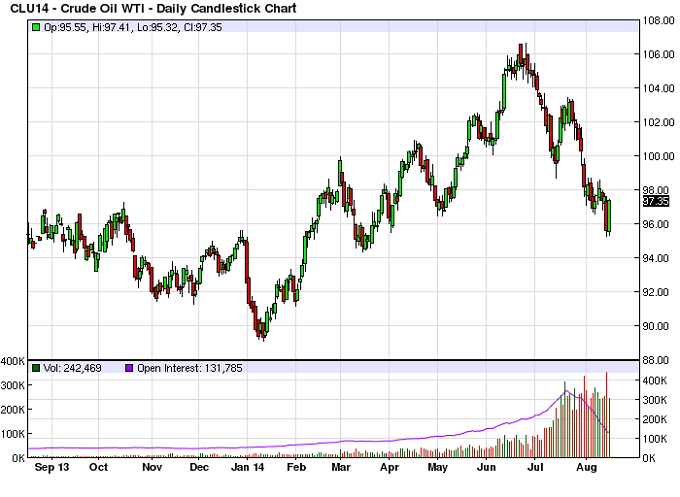Click the '102.00' price axis label
680x497 pixels.
(x=658, y=122)
